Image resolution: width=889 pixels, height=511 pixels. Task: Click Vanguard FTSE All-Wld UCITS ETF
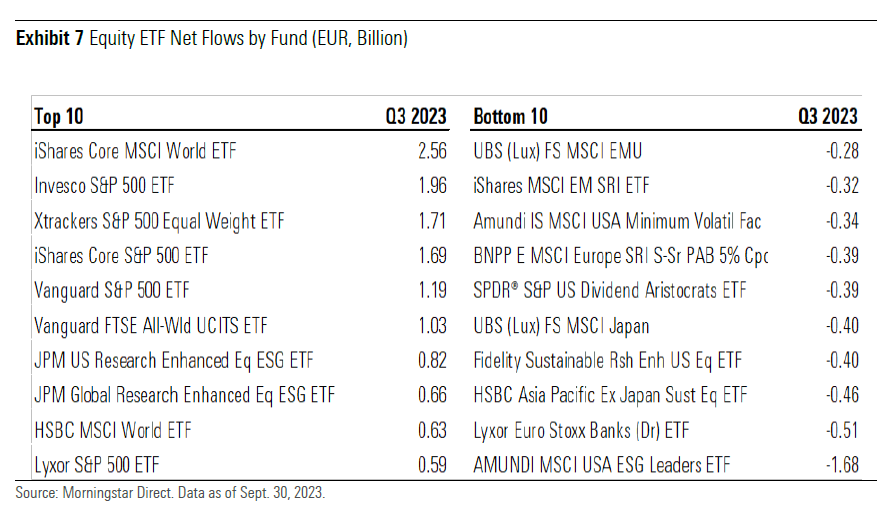click(150, 326)
